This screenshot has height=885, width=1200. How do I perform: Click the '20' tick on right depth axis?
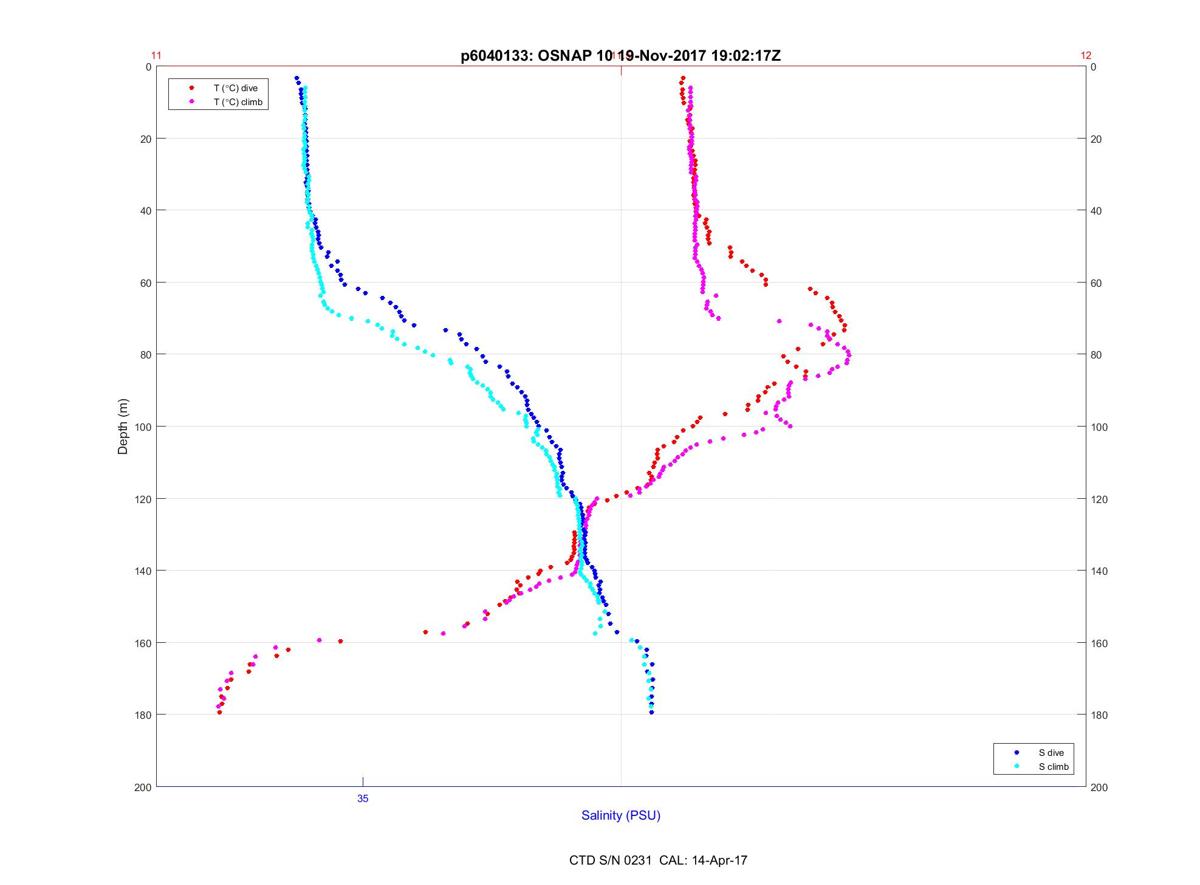click(1098, 139)
